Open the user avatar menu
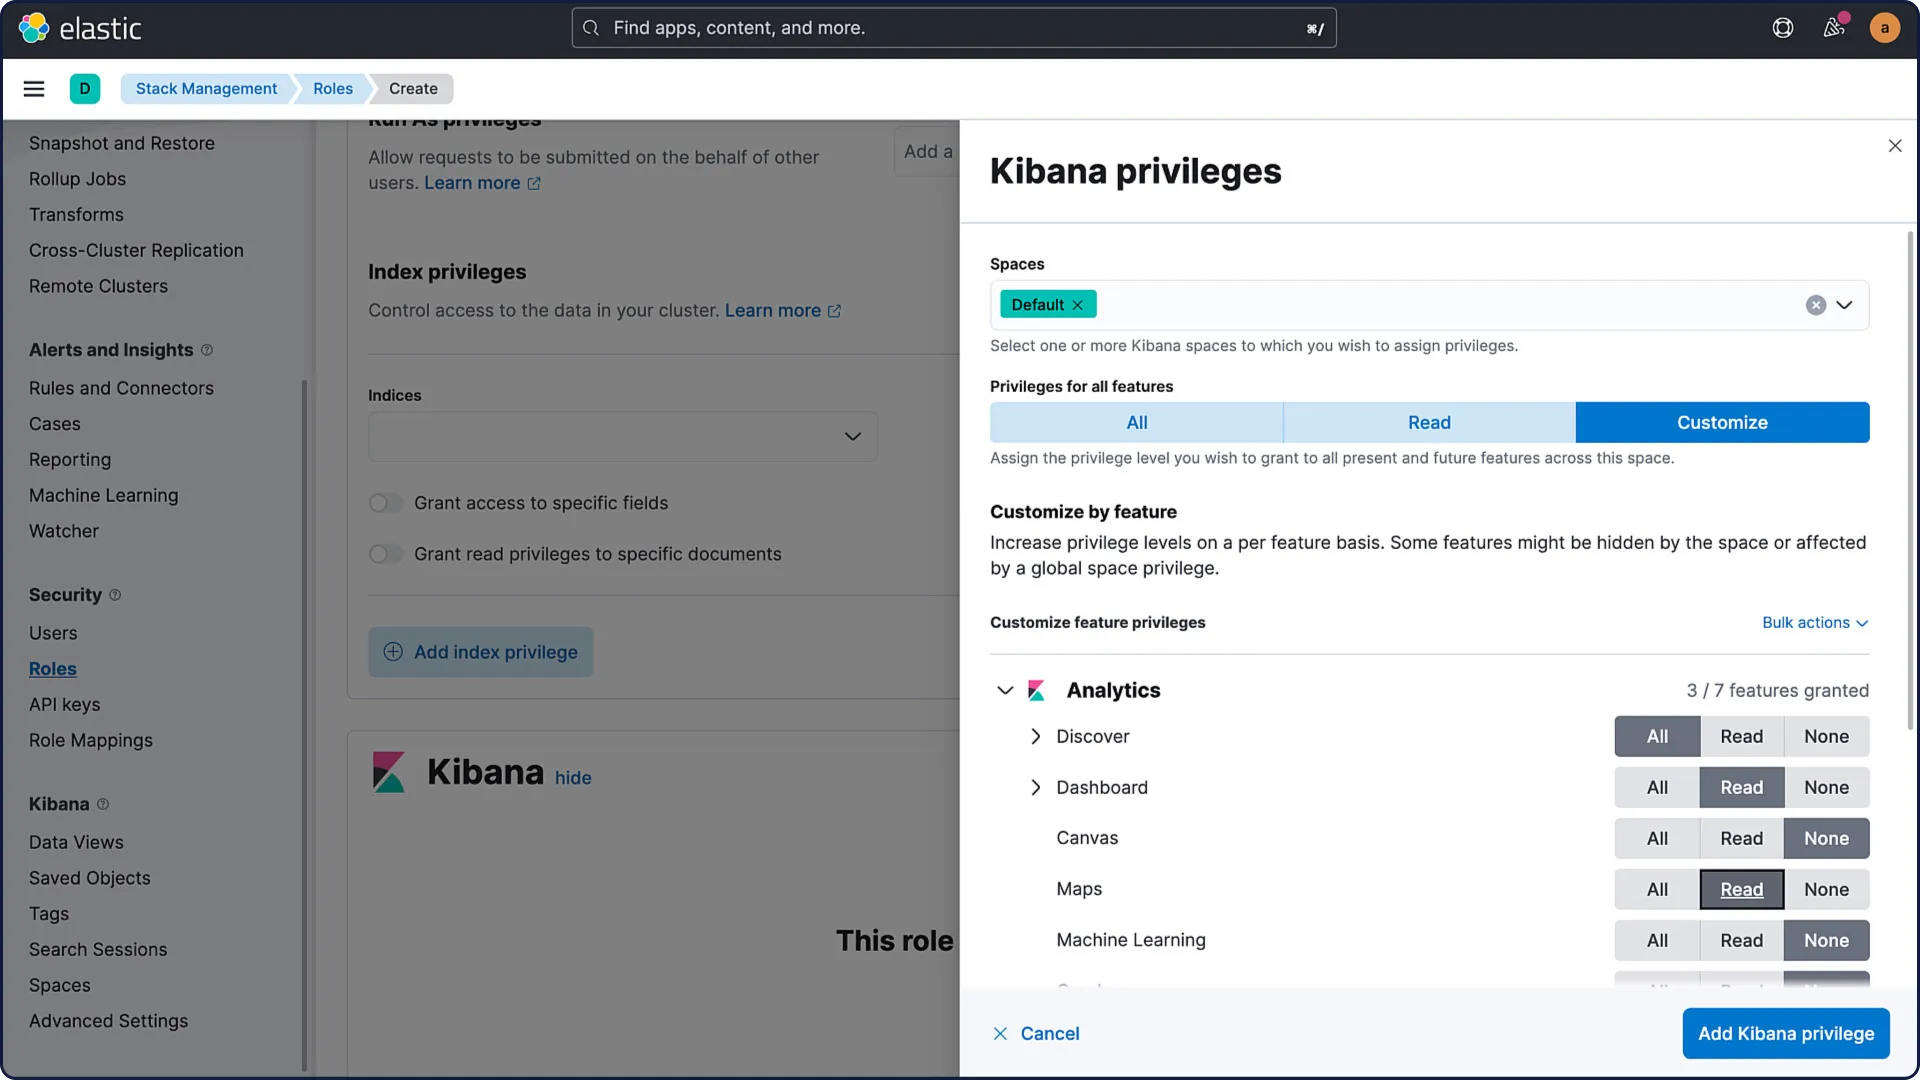 pos(1885,28)
